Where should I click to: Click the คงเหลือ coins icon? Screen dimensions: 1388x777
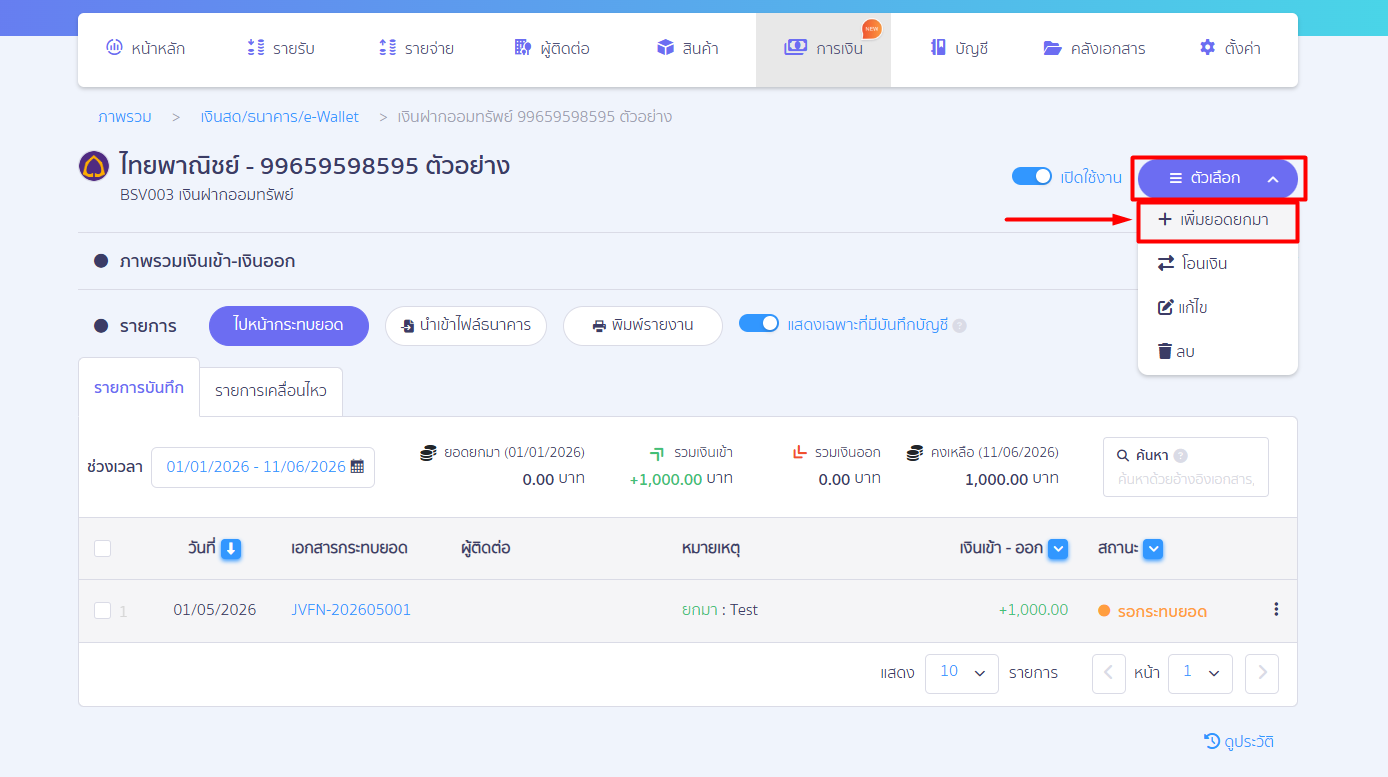point(914,453)
